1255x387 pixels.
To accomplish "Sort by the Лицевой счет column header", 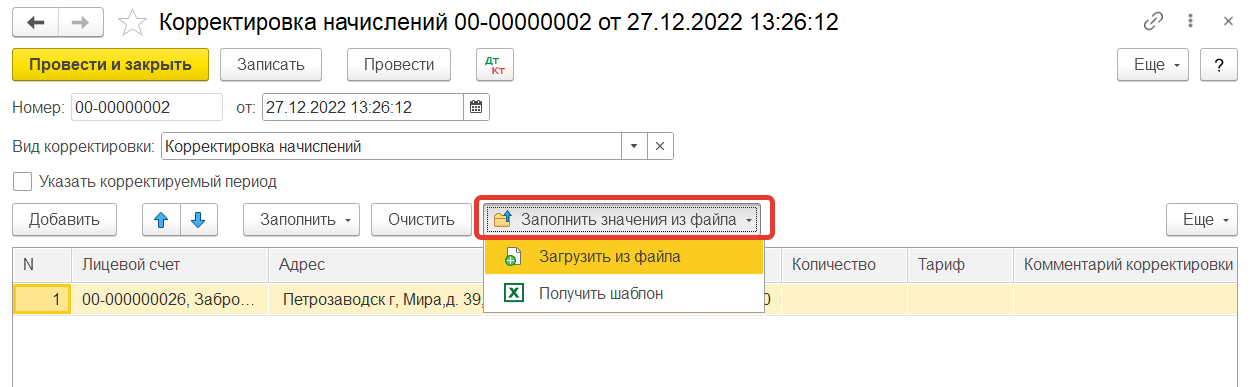I will (171, 264).
